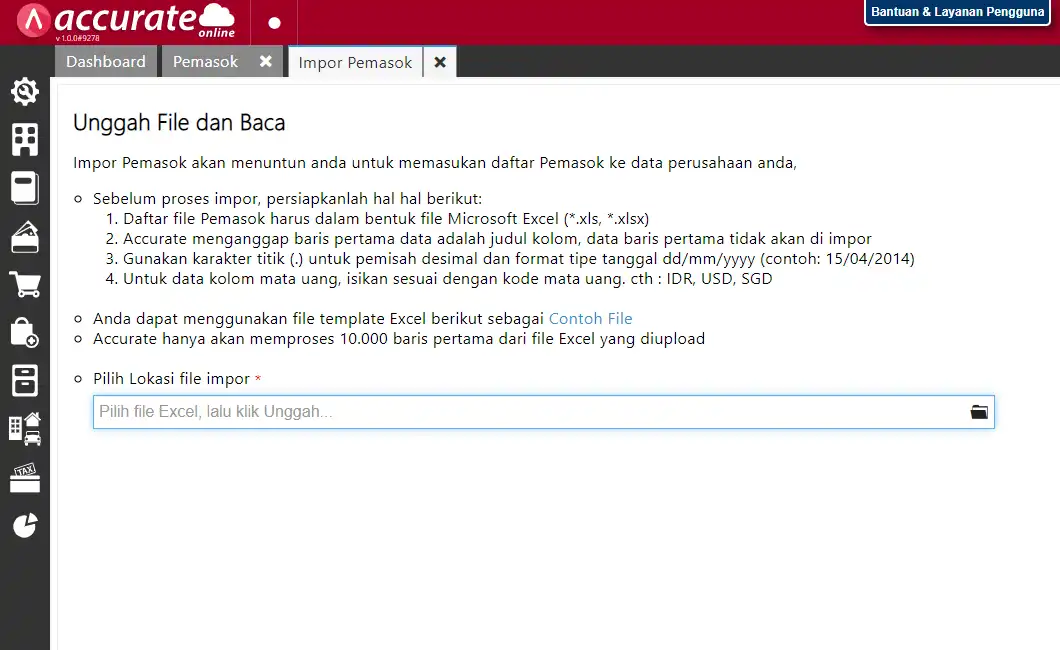Open the reports pie chart icon

click(x=24, y=526)
